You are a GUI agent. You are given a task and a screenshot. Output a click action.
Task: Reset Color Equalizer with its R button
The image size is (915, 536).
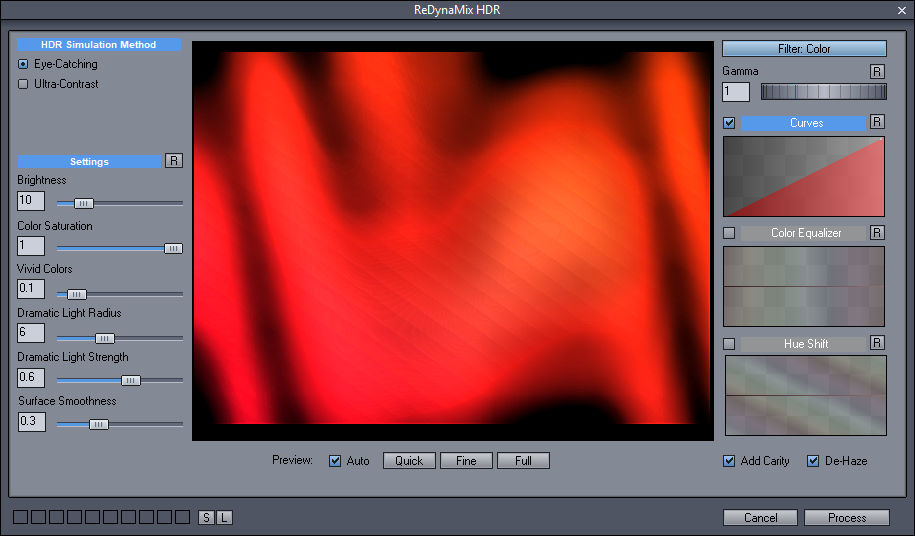(876, 232)
